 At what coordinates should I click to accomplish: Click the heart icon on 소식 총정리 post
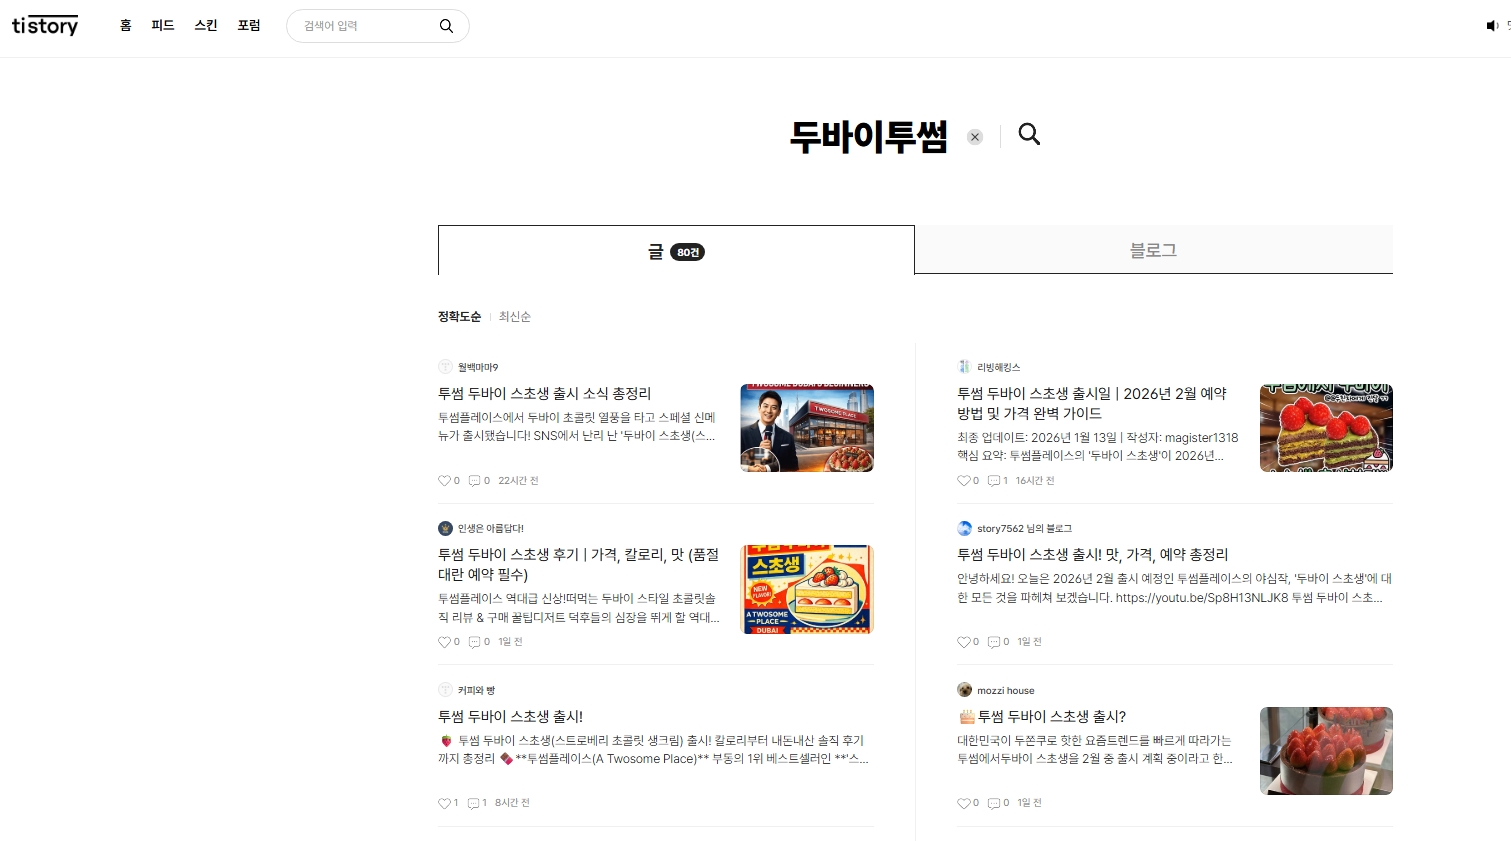(444, 481)
